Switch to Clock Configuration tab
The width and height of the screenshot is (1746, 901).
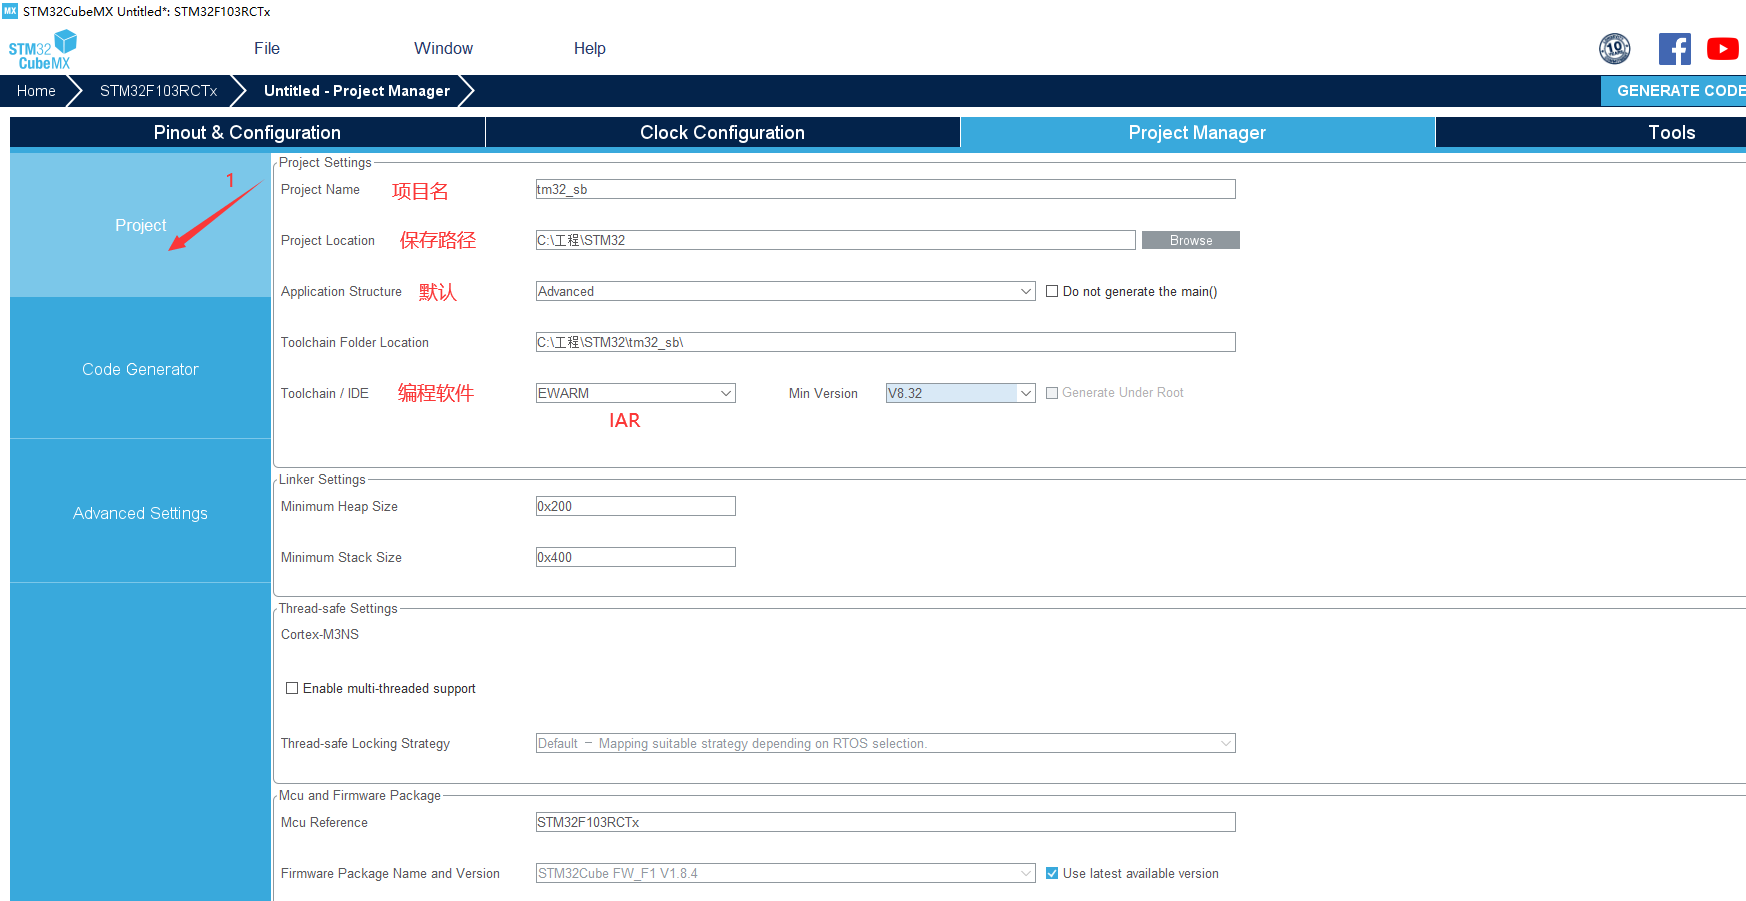click(722, 132)
